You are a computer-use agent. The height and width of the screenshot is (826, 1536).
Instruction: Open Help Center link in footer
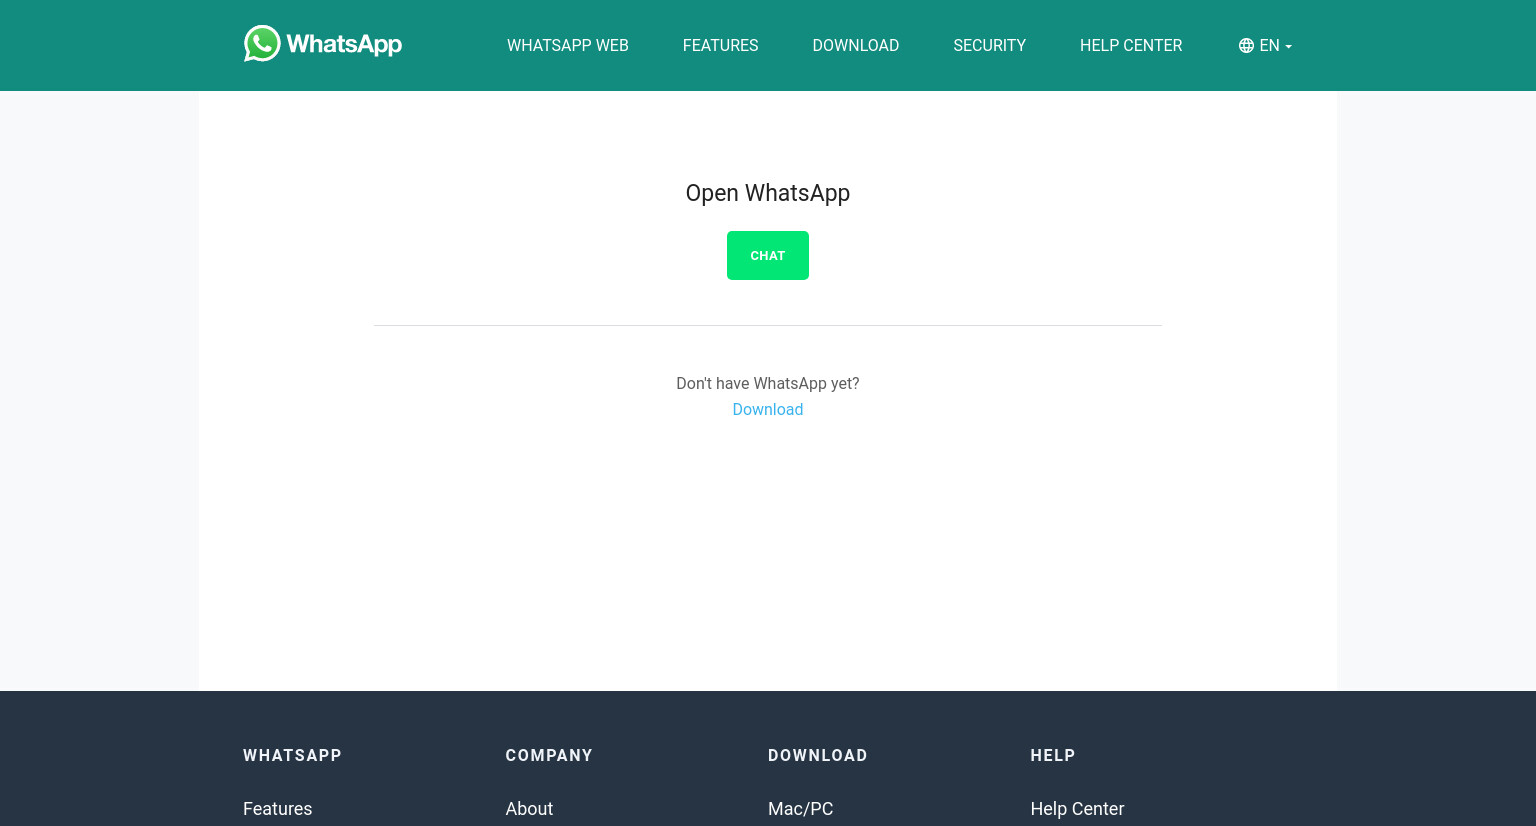(x=1077, y=809)
